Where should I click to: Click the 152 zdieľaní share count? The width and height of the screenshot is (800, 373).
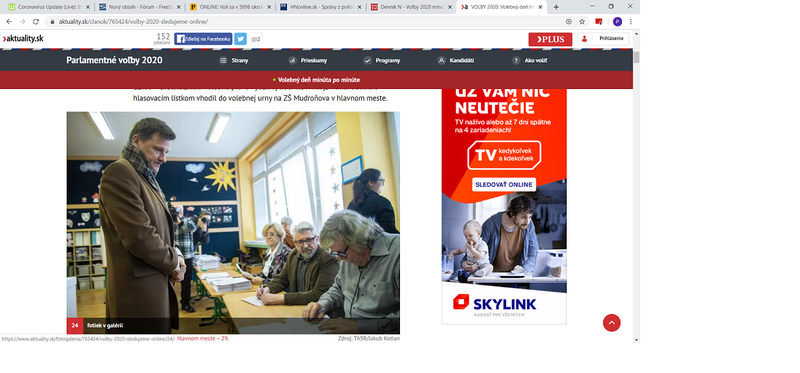(x=163, y=39)
